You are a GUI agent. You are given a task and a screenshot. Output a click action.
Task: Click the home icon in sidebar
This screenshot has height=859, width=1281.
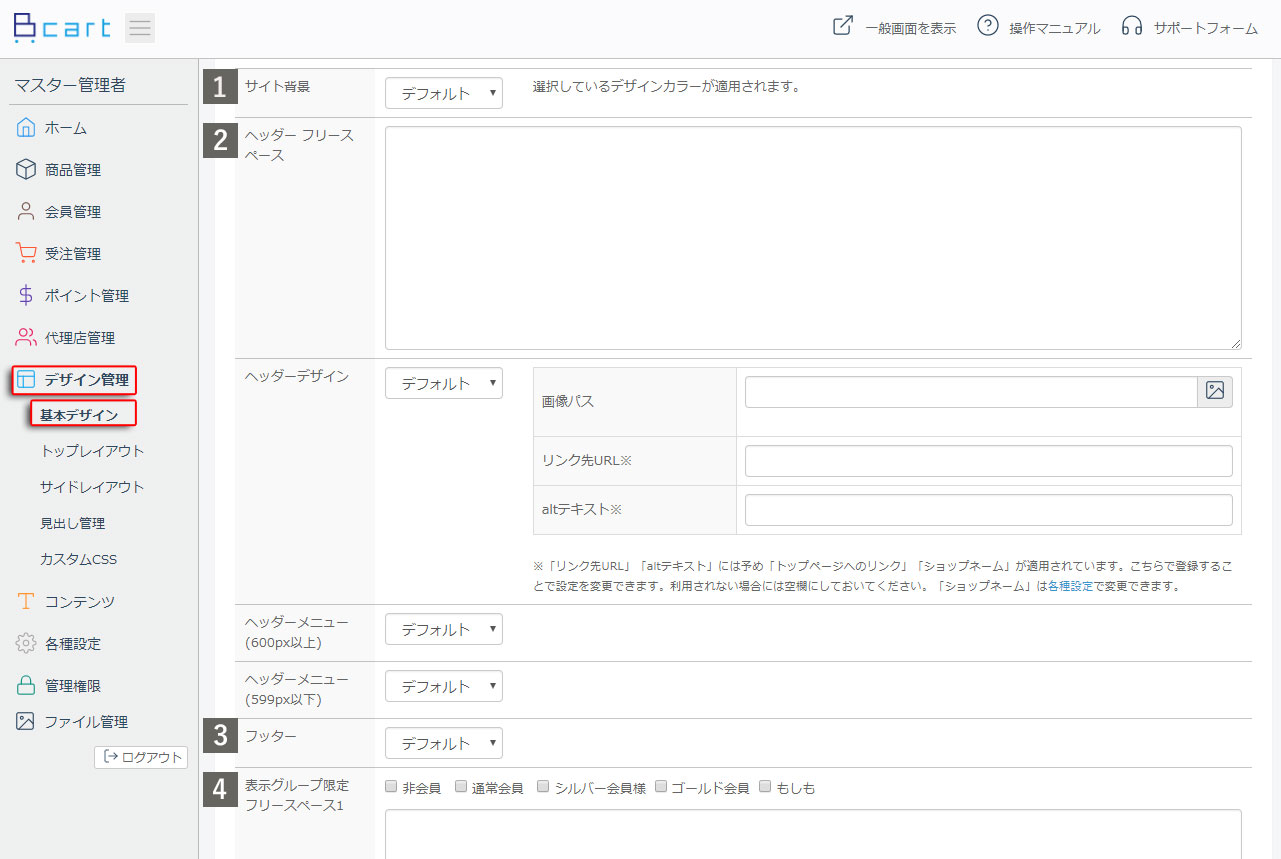pyautogui.click(x=26, y=128)
